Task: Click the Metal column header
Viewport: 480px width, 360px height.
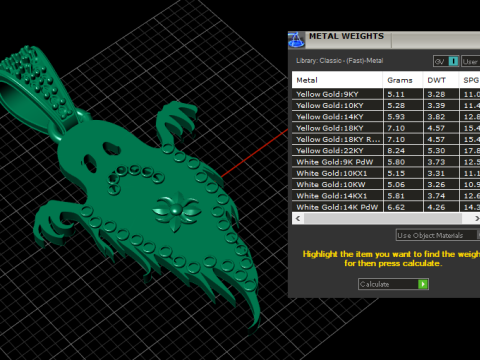Action: (337, 80)
